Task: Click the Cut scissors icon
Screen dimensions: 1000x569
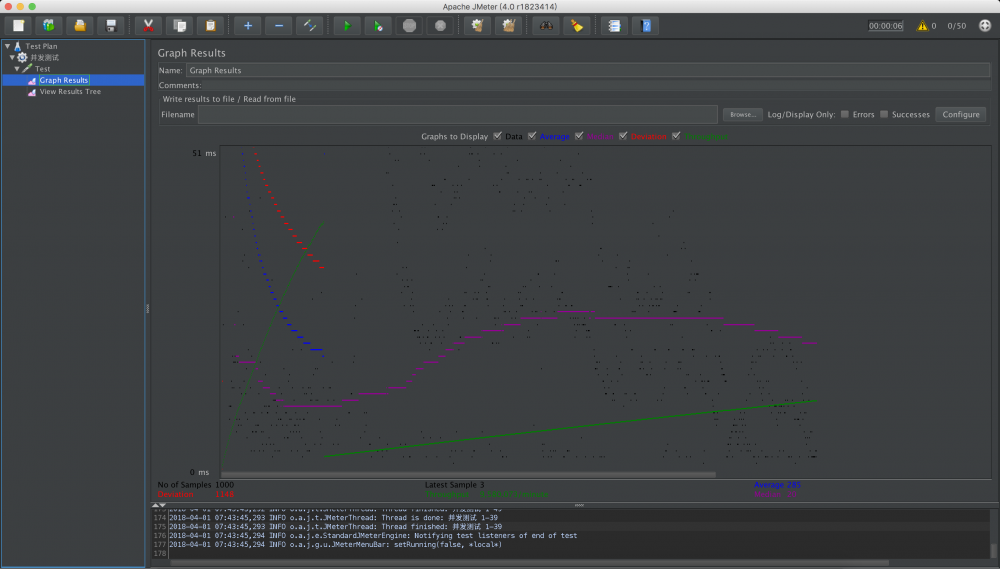Action: click(x=148, y=25)
